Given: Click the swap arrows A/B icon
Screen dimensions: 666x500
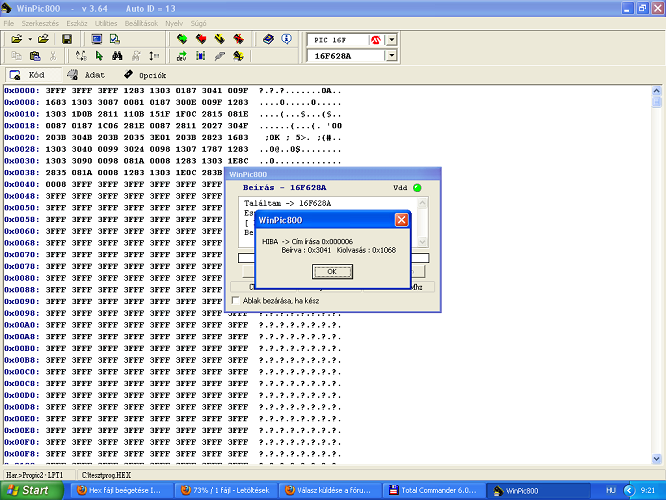Looking at the screenshot, I should (81, 56).
